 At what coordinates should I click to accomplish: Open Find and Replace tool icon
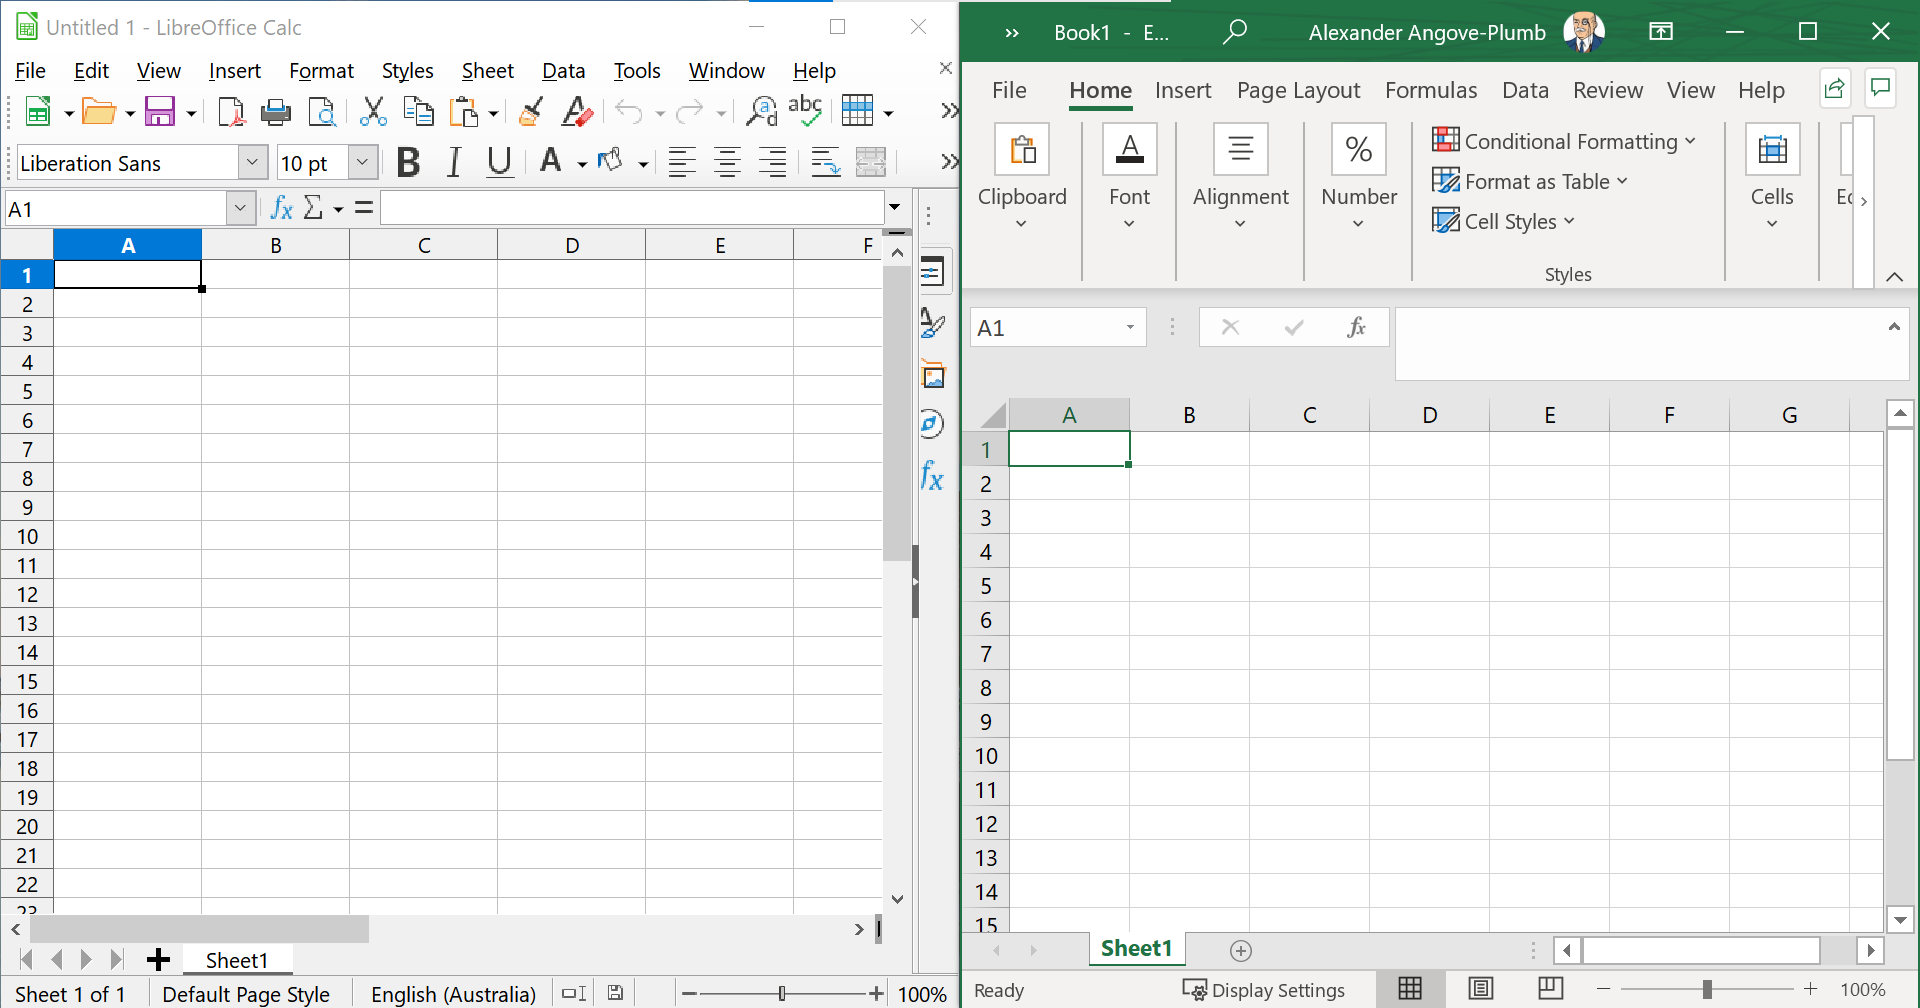click(761, 112)
